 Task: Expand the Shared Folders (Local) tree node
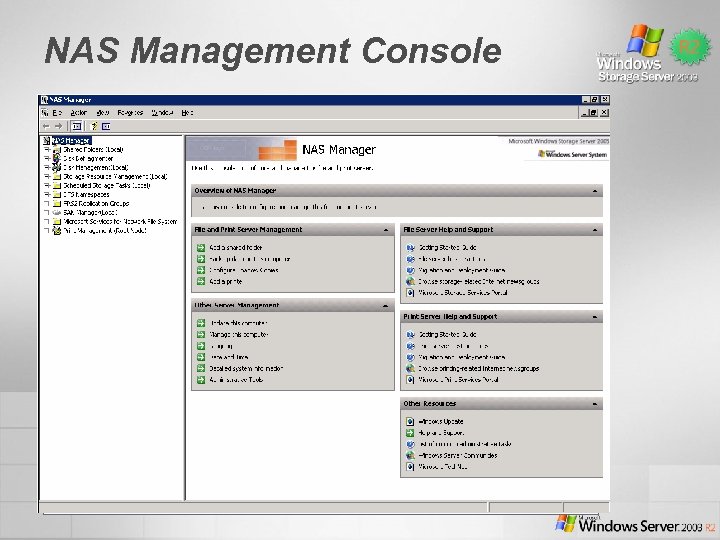click(47, 150)
